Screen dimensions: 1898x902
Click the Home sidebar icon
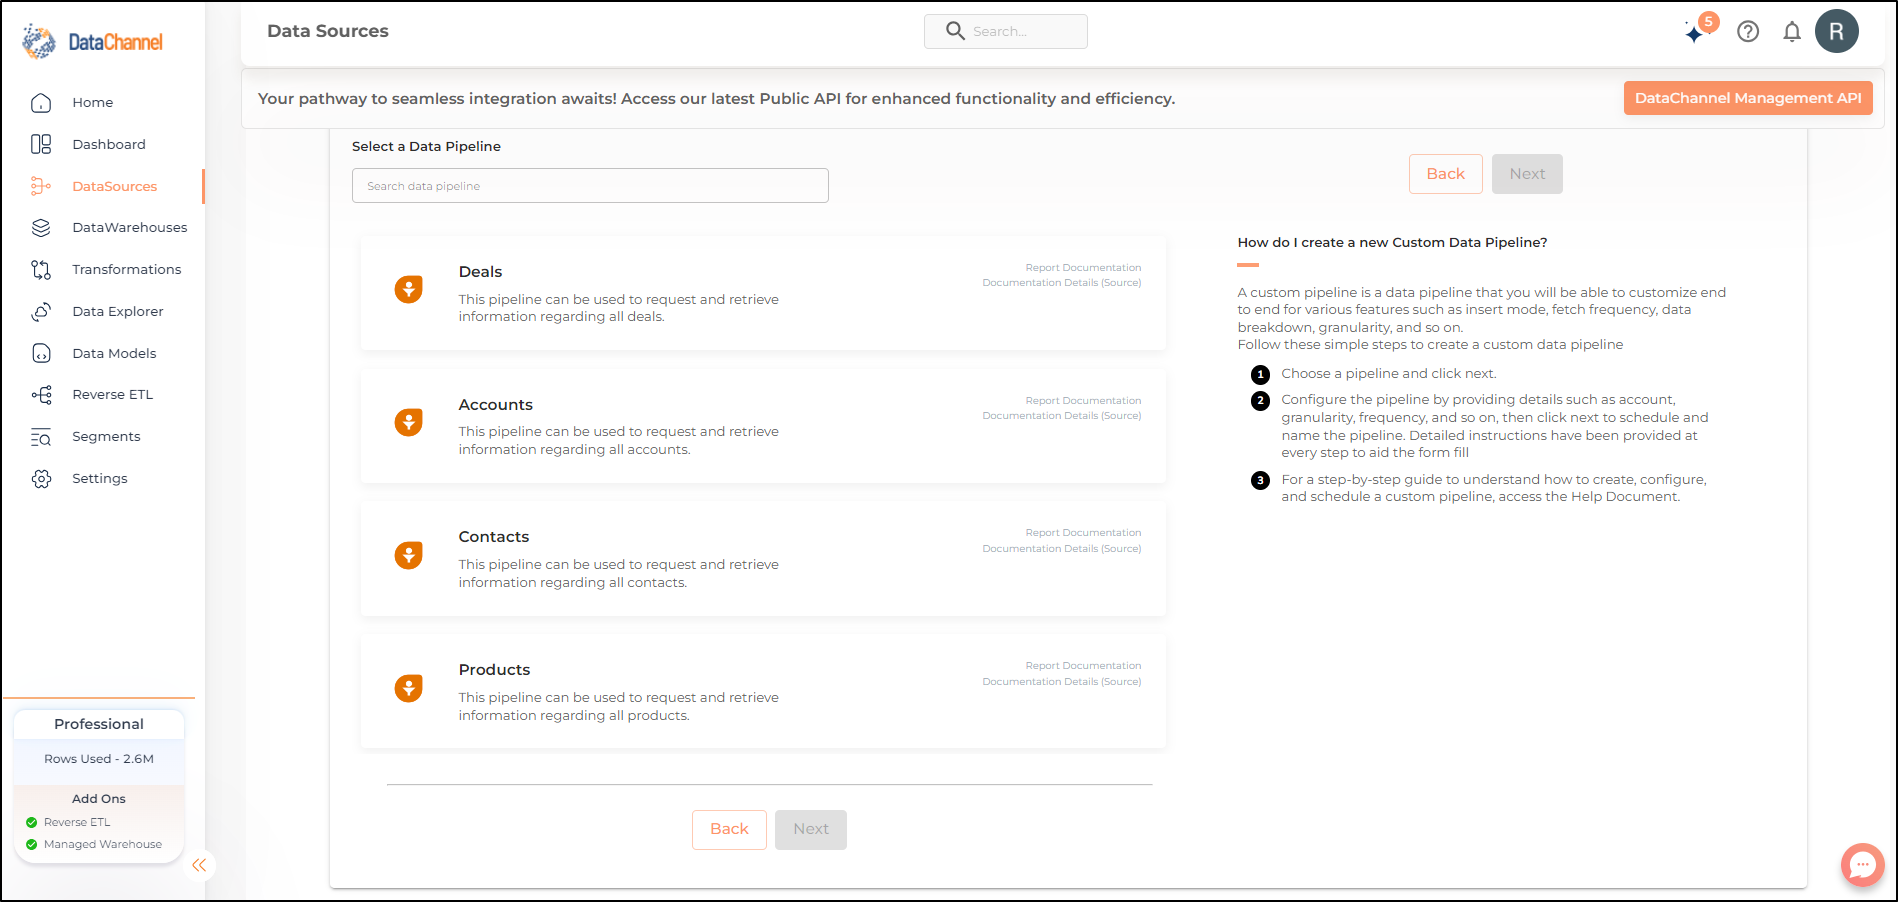41,103
